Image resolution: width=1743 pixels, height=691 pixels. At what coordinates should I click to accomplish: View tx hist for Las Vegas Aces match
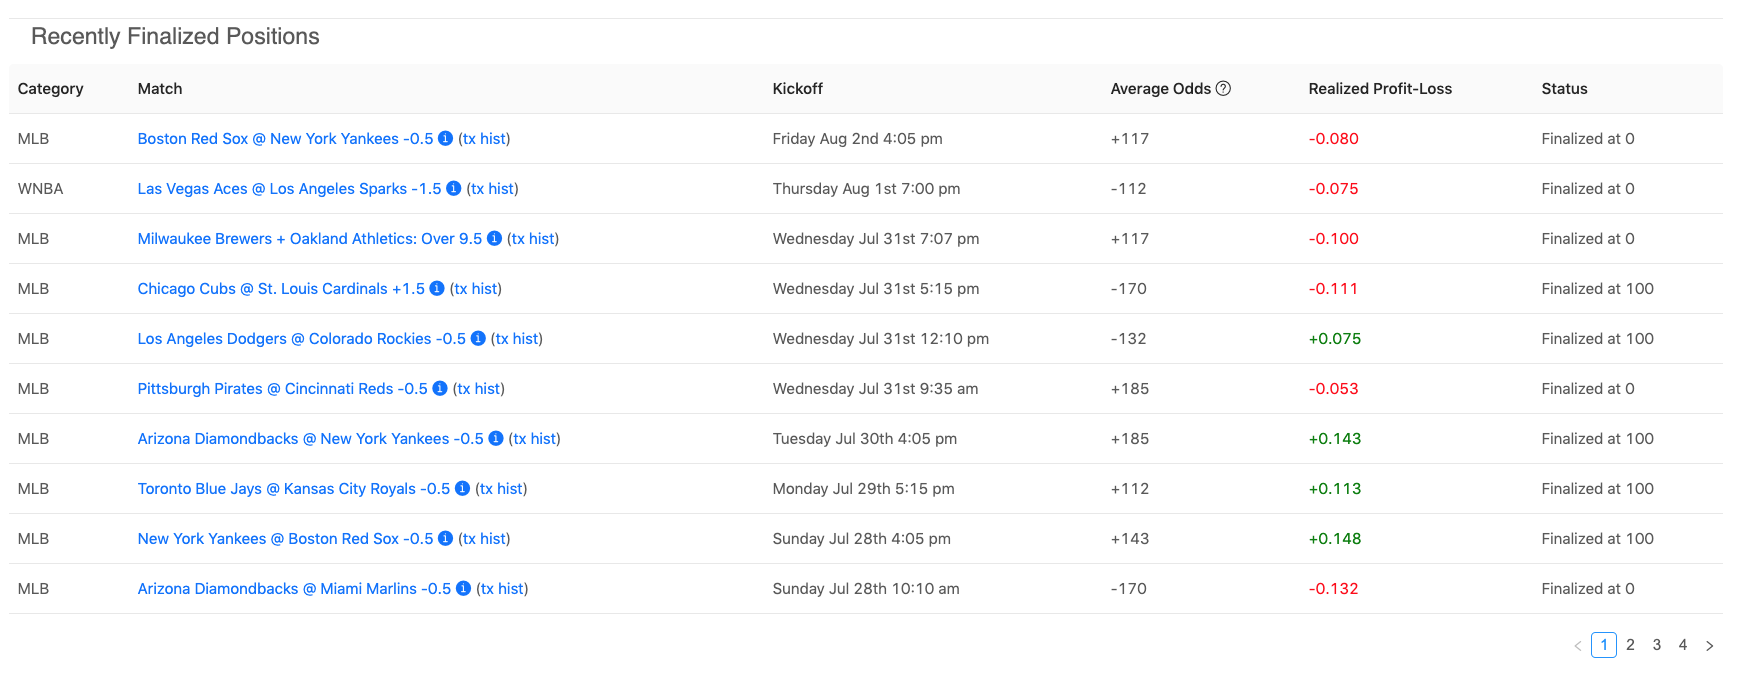[492, 189]
